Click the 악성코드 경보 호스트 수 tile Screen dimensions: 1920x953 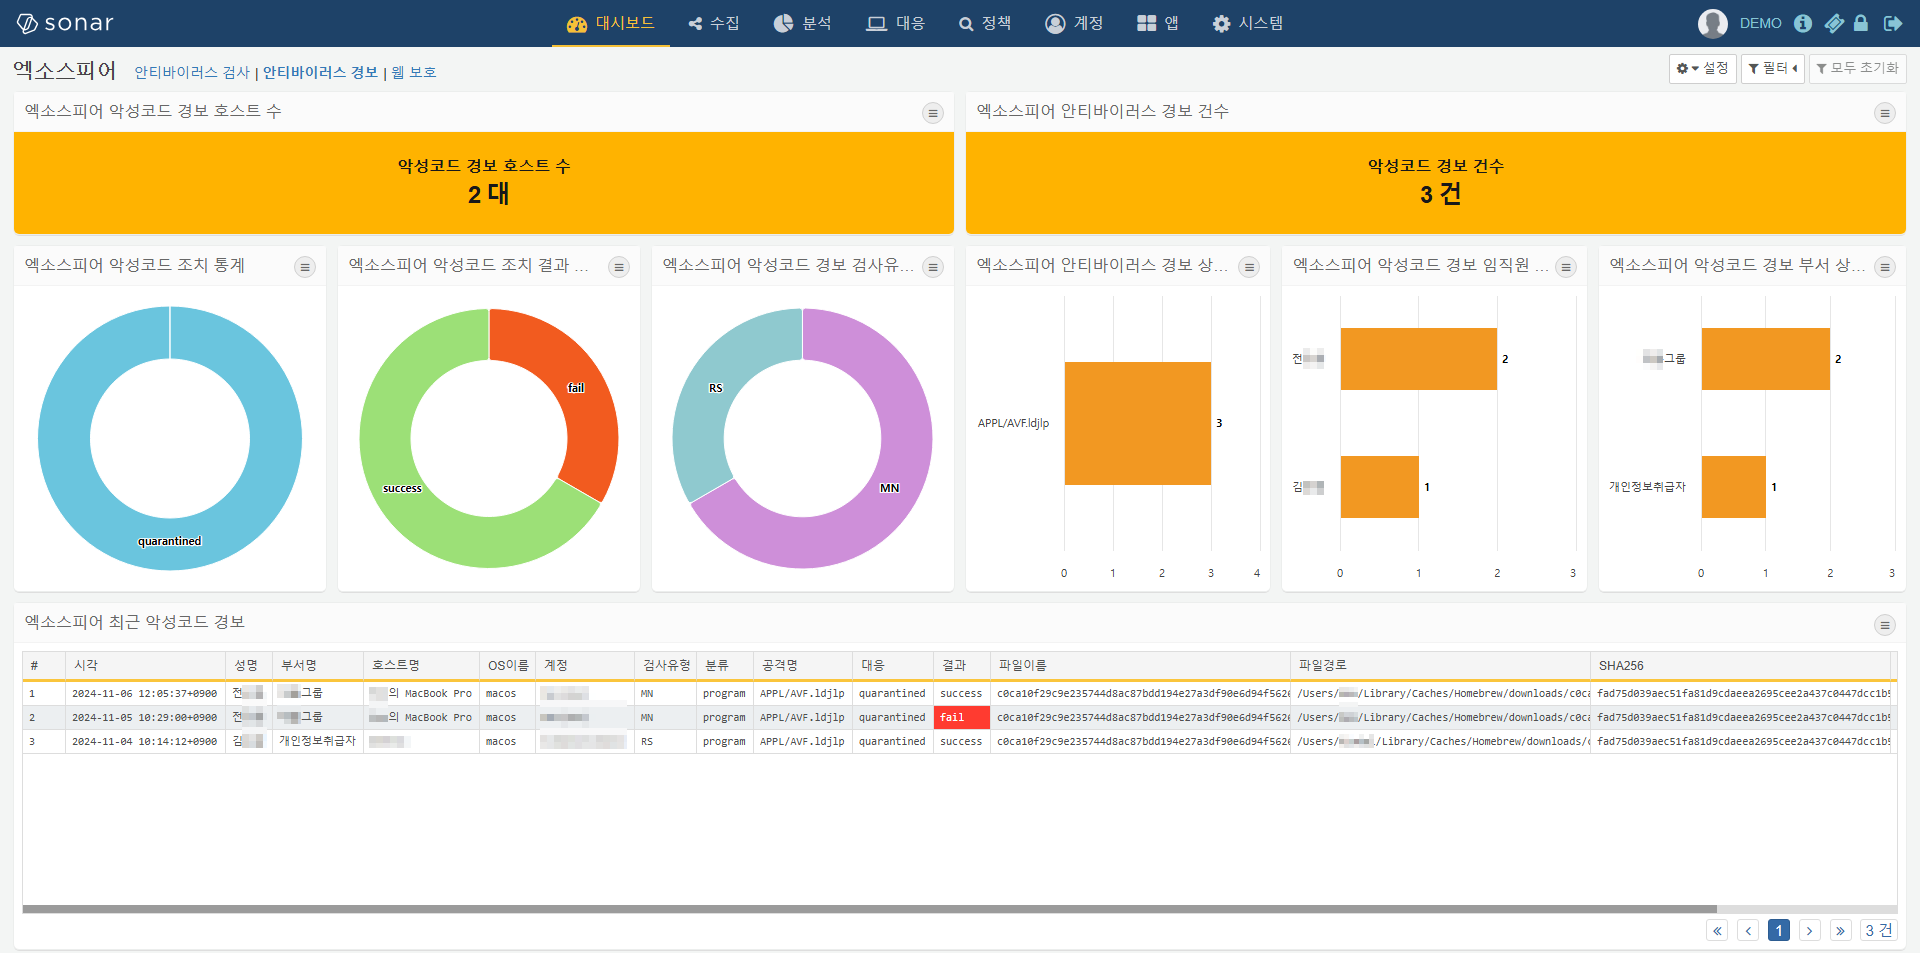click(x=483, y=183)
